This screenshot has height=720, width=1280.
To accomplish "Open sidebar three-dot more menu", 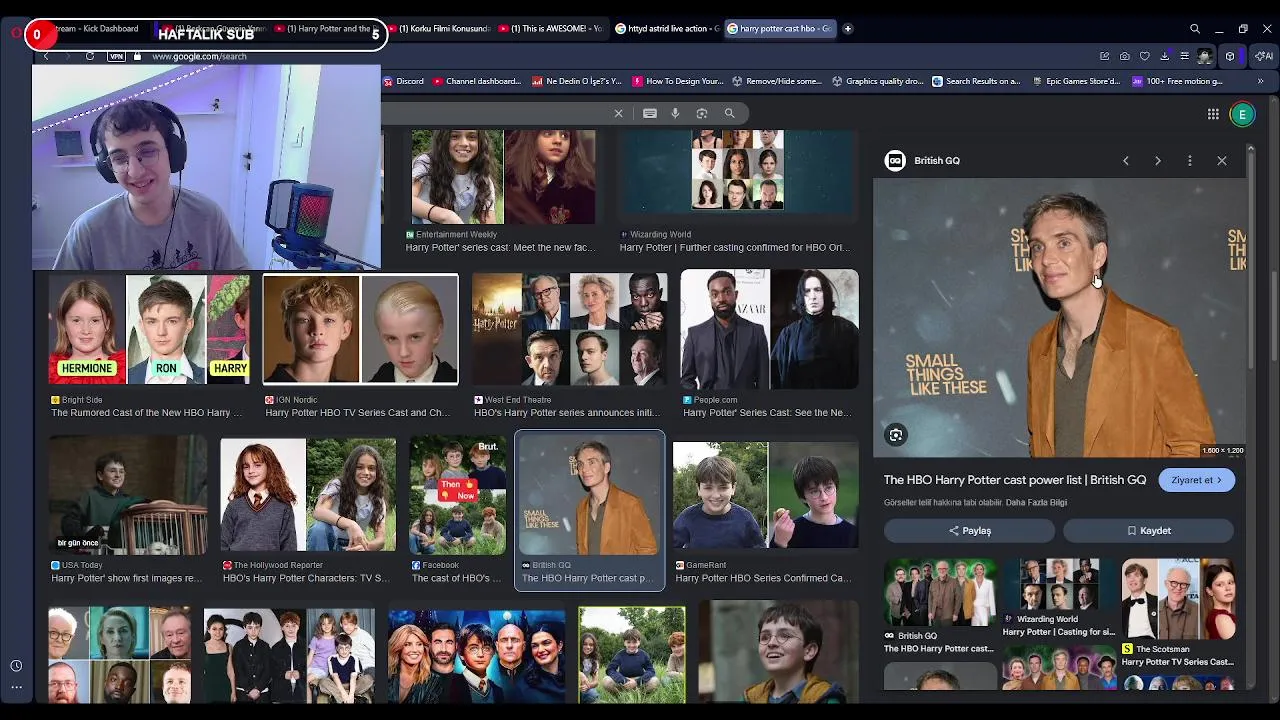I will coord(16,687).
